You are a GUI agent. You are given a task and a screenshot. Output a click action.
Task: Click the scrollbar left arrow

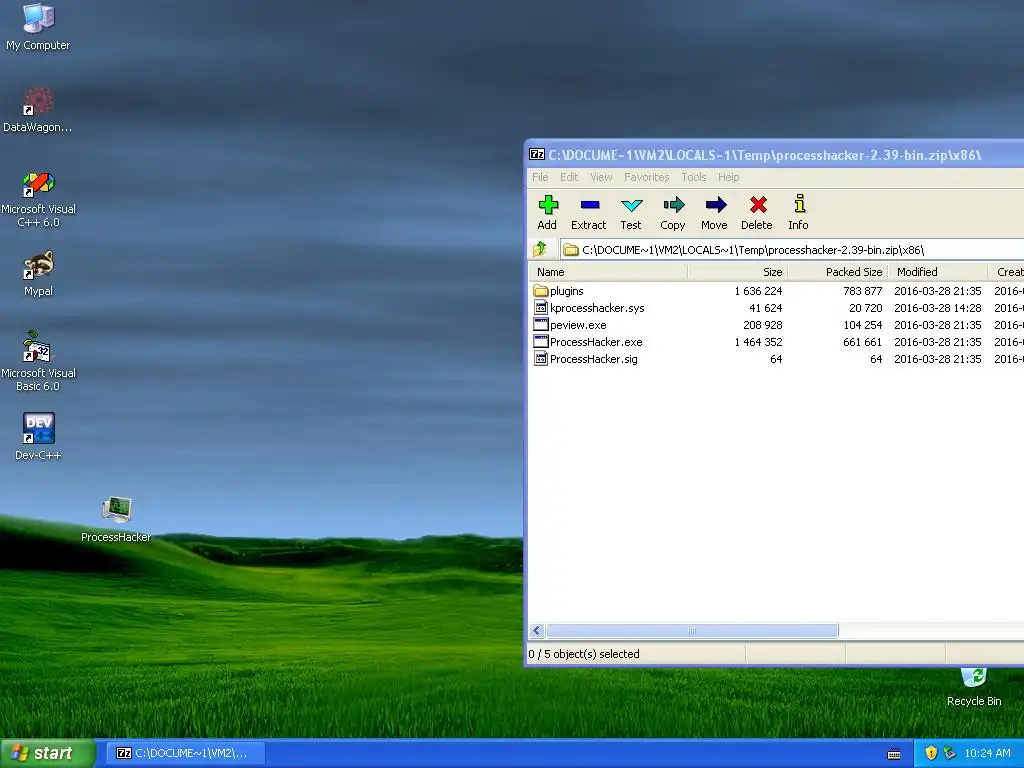(537, 630)
